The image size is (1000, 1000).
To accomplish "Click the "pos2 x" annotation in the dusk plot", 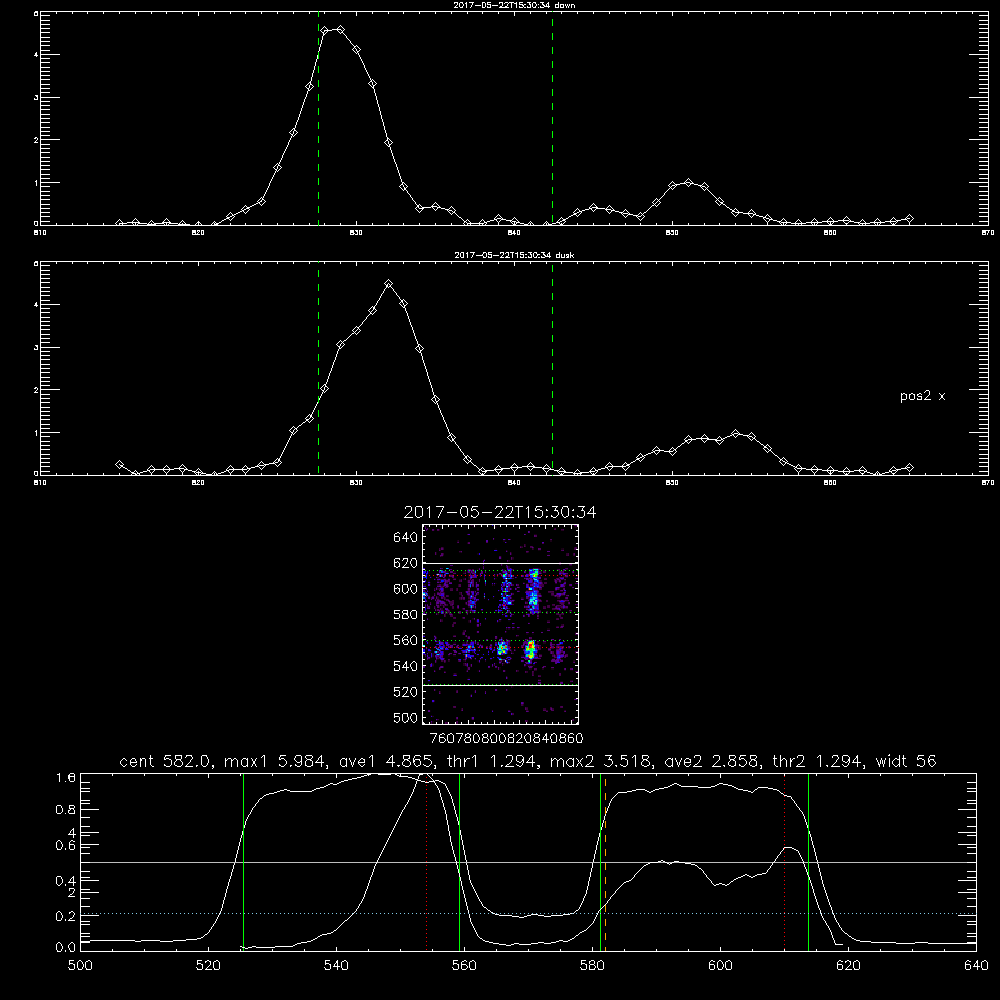I will point(922,396).
